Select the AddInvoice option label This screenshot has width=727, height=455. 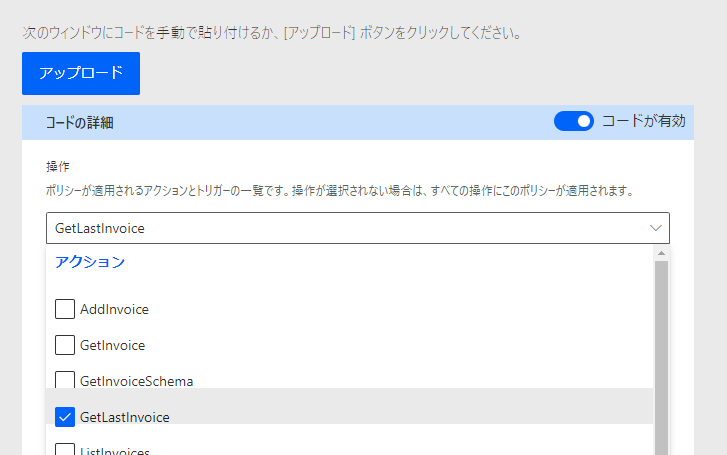pyautogui.click(x=114, y=309)
